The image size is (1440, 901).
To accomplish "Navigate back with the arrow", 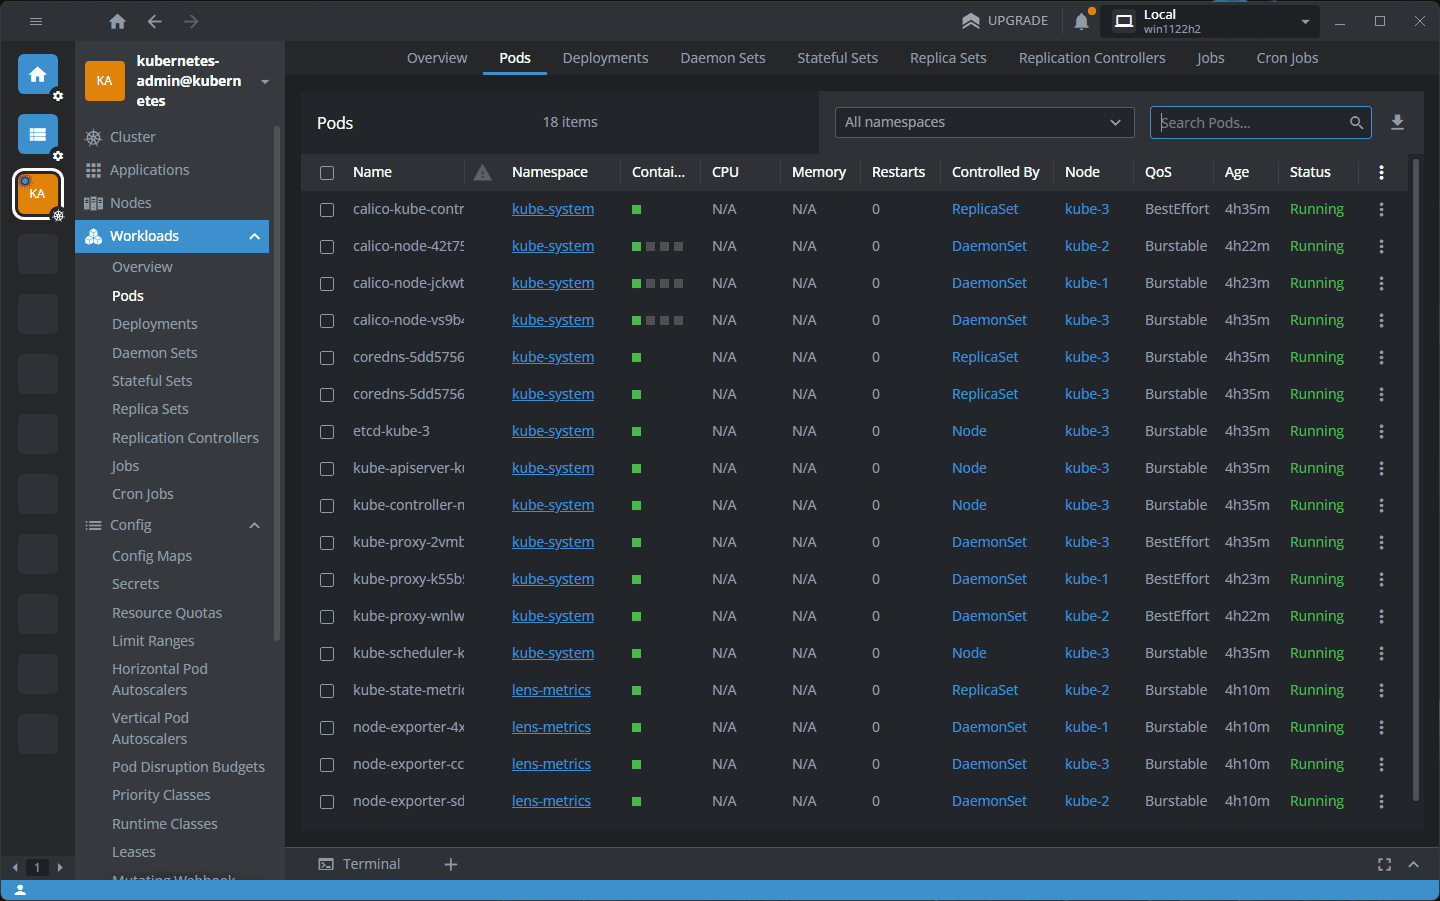I will click(x=154, y=21).
